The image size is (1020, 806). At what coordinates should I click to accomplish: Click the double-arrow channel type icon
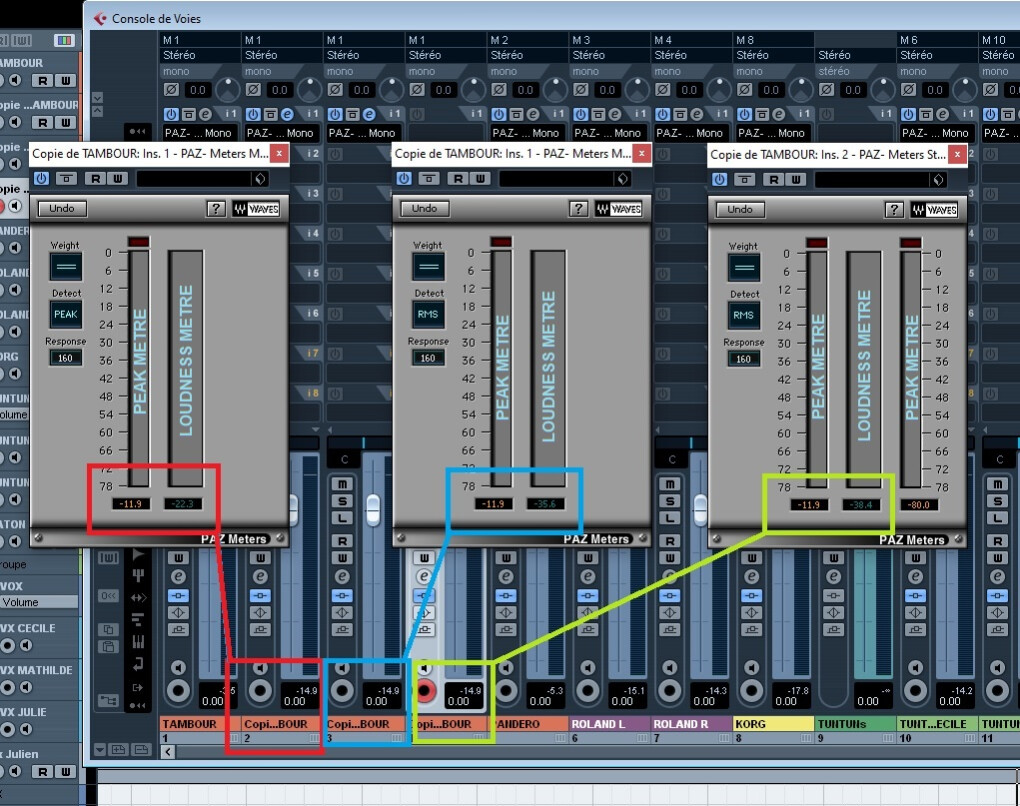coord(138,598)
